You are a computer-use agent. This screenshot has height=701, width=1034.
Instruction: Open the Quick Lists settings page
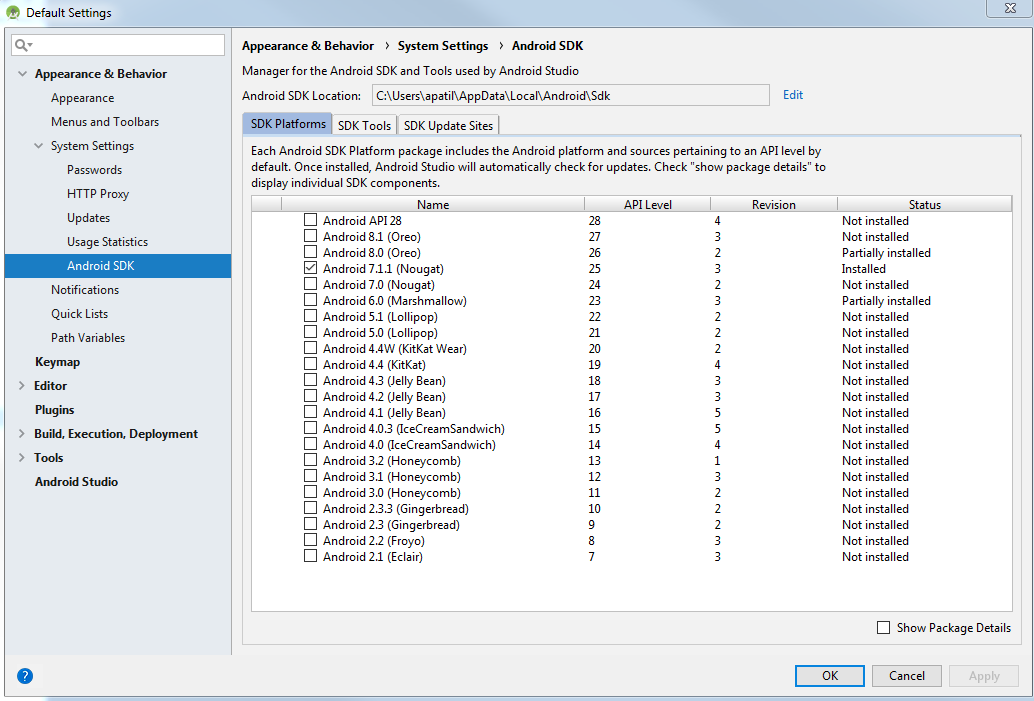tap(80, 314)
